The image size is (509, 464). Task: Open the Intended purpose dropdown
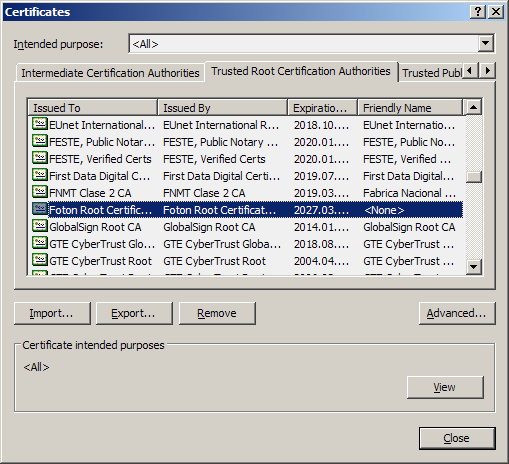[485, 43]
